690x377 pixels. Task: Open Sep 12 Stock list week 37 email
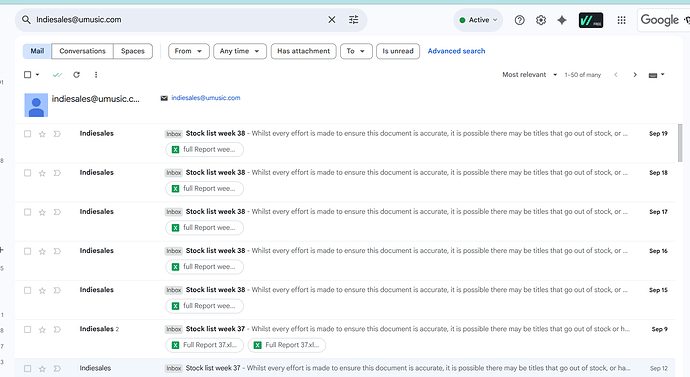(x=345, y=369)
